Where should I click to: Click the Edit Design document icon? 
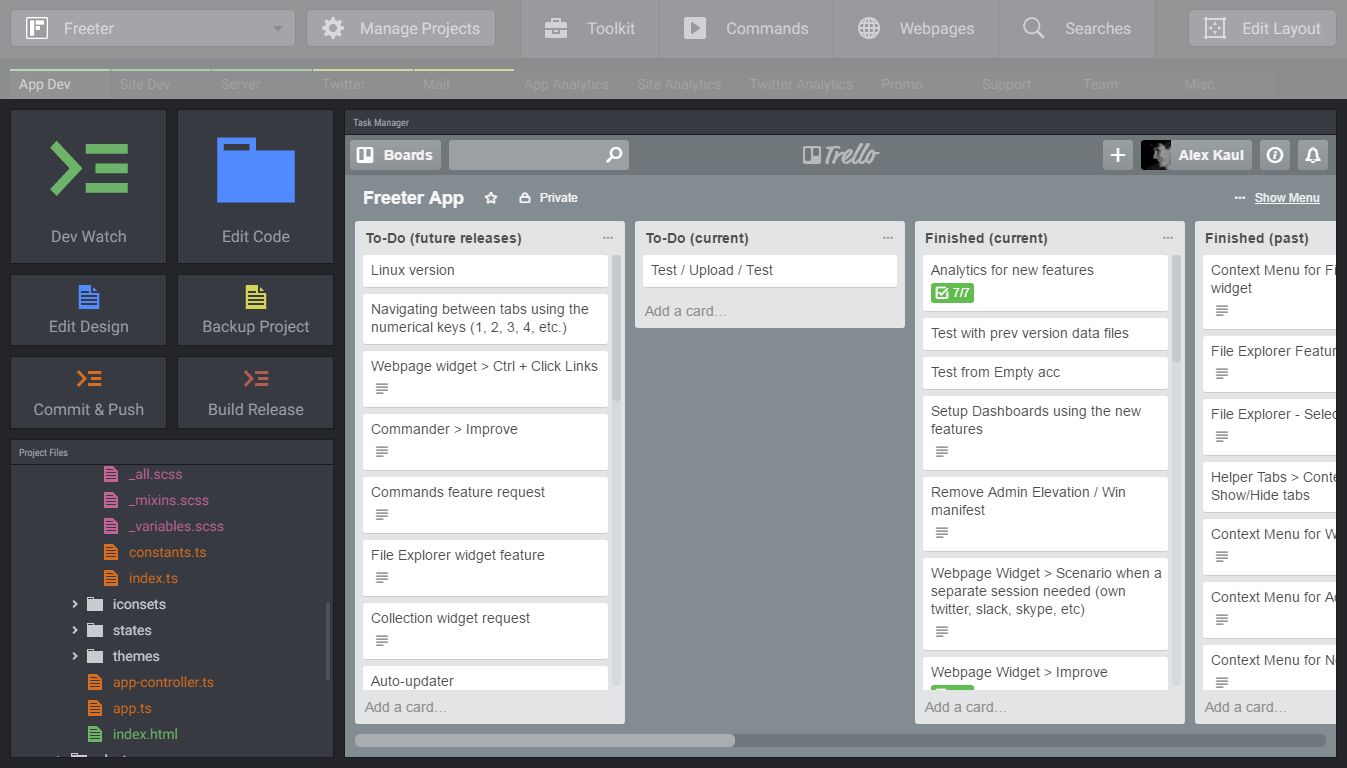click(89, 297)
